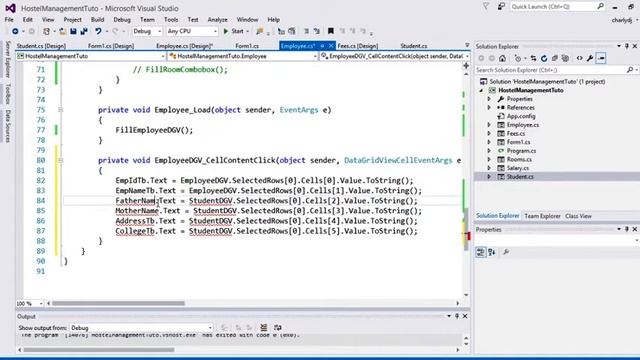Open the Server Explorer side tab
The width and height of the screenshot is (640, 360).
click(x=7, y=60)
